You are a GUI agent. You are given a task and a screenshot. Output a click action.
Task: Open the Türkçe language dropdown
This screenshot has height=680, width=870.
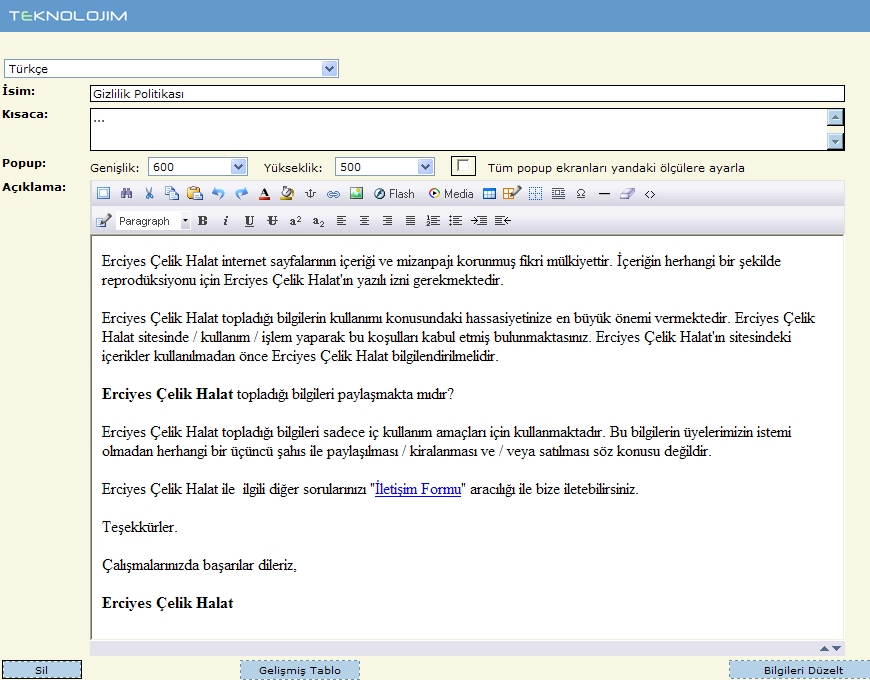(x=330, y=69)
